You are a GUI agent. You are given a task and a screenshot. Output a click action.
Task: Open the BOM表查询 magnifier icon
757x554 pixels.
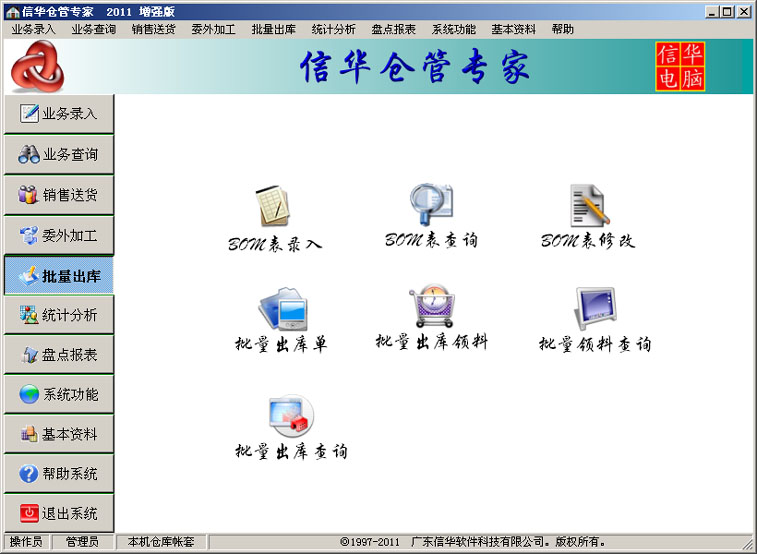(431, 204)
